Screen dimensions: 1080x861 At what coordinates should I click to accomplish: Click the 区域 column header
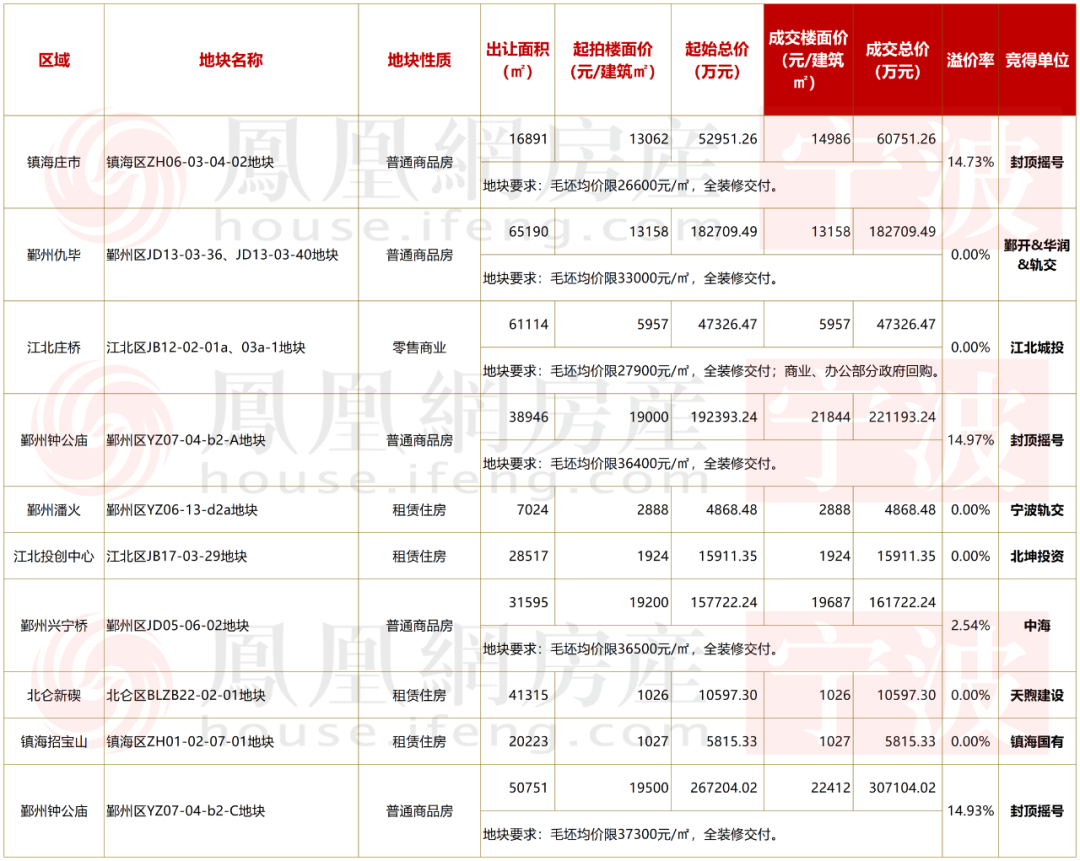54,61
